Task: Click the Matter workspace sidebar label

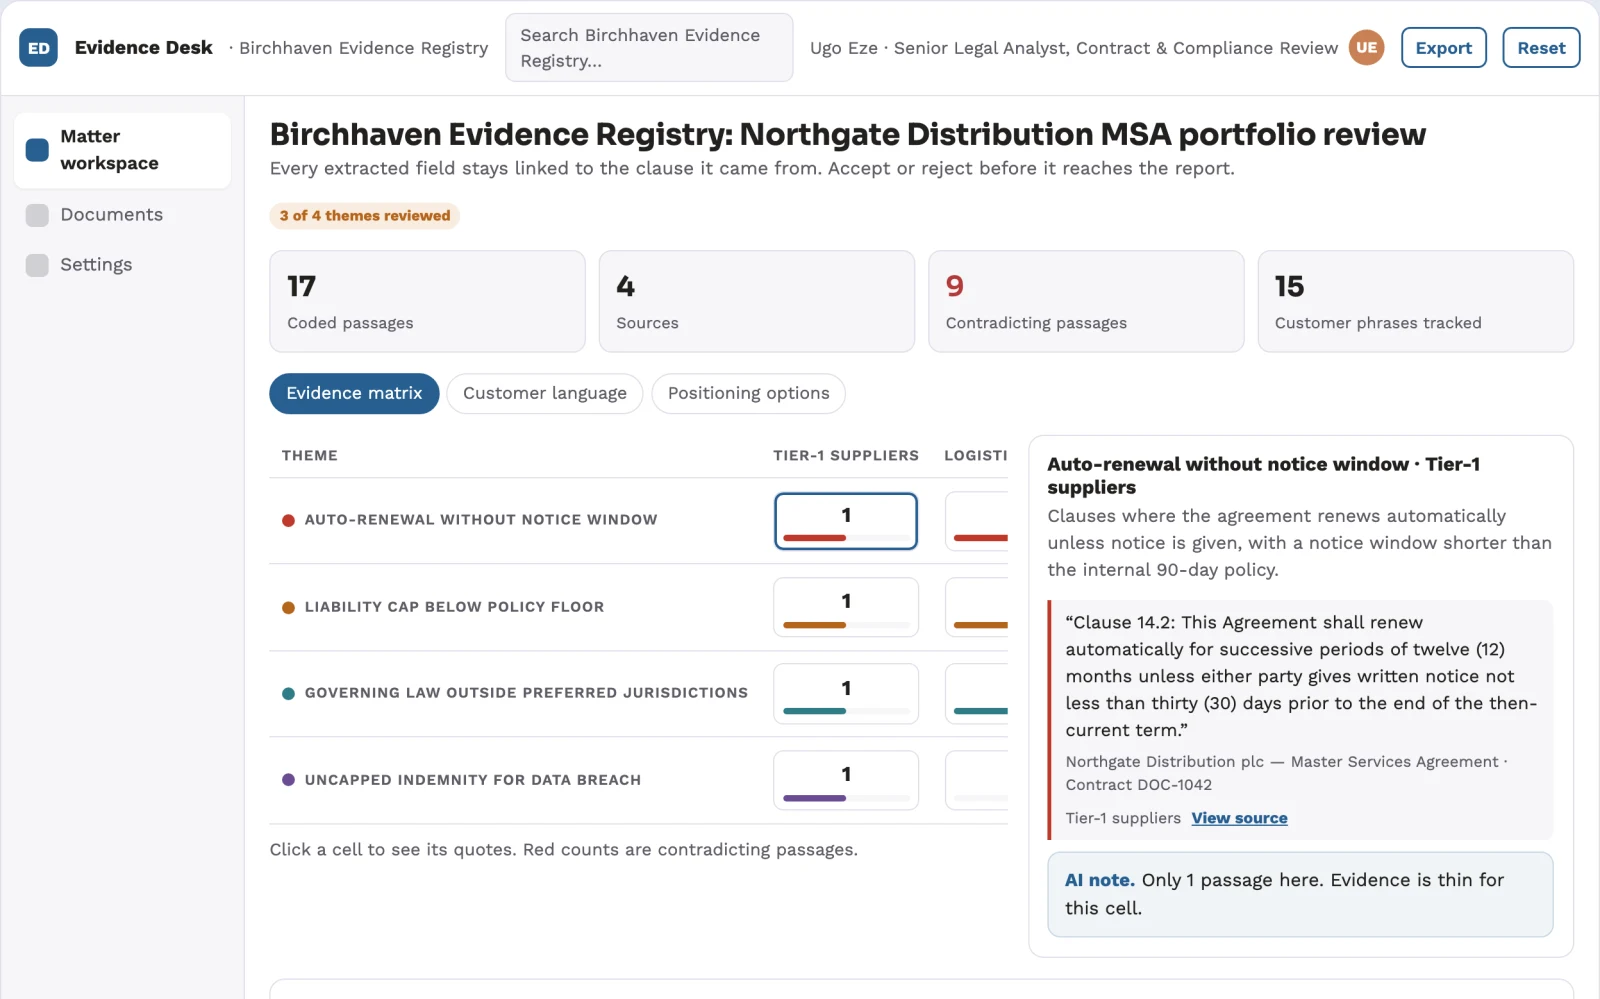Action: point(110,150)
